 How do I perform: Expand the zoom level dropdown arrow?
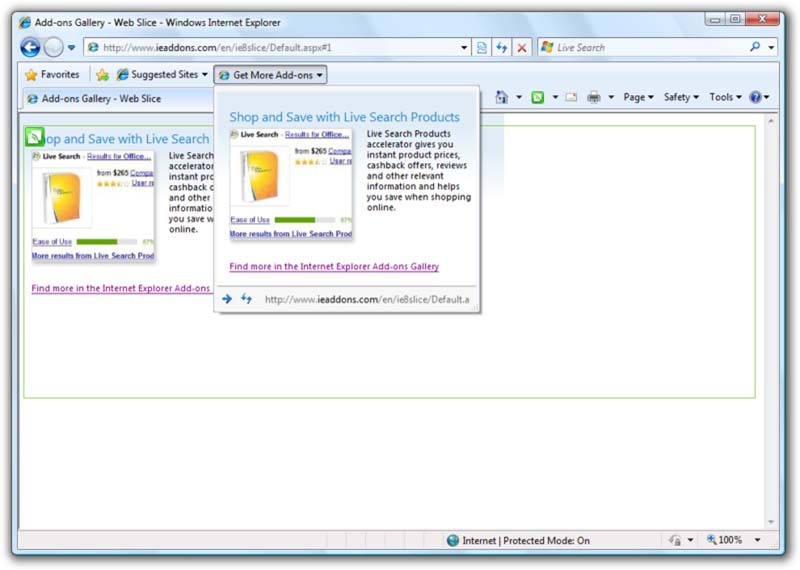pyautogui.click(x=758, y=540)
